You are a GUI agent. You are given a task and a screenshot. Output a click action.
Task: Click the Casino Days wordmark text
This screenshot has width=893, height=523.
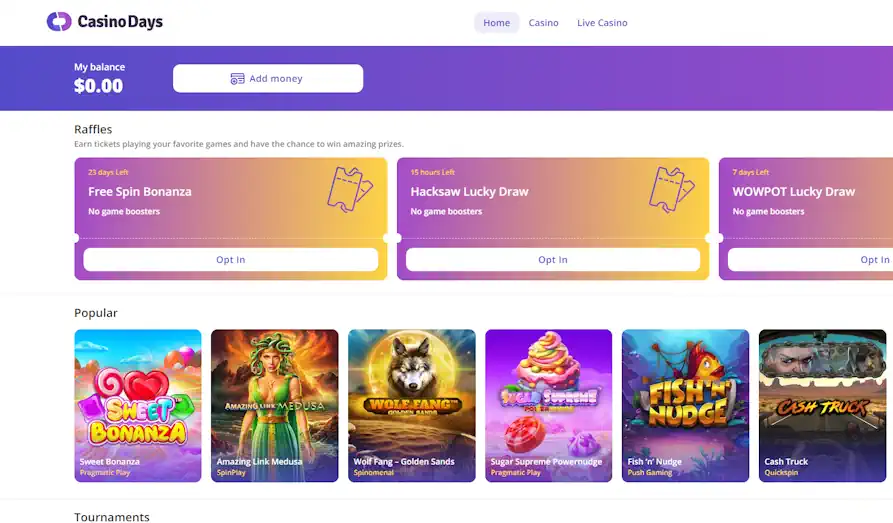point(120,22)
